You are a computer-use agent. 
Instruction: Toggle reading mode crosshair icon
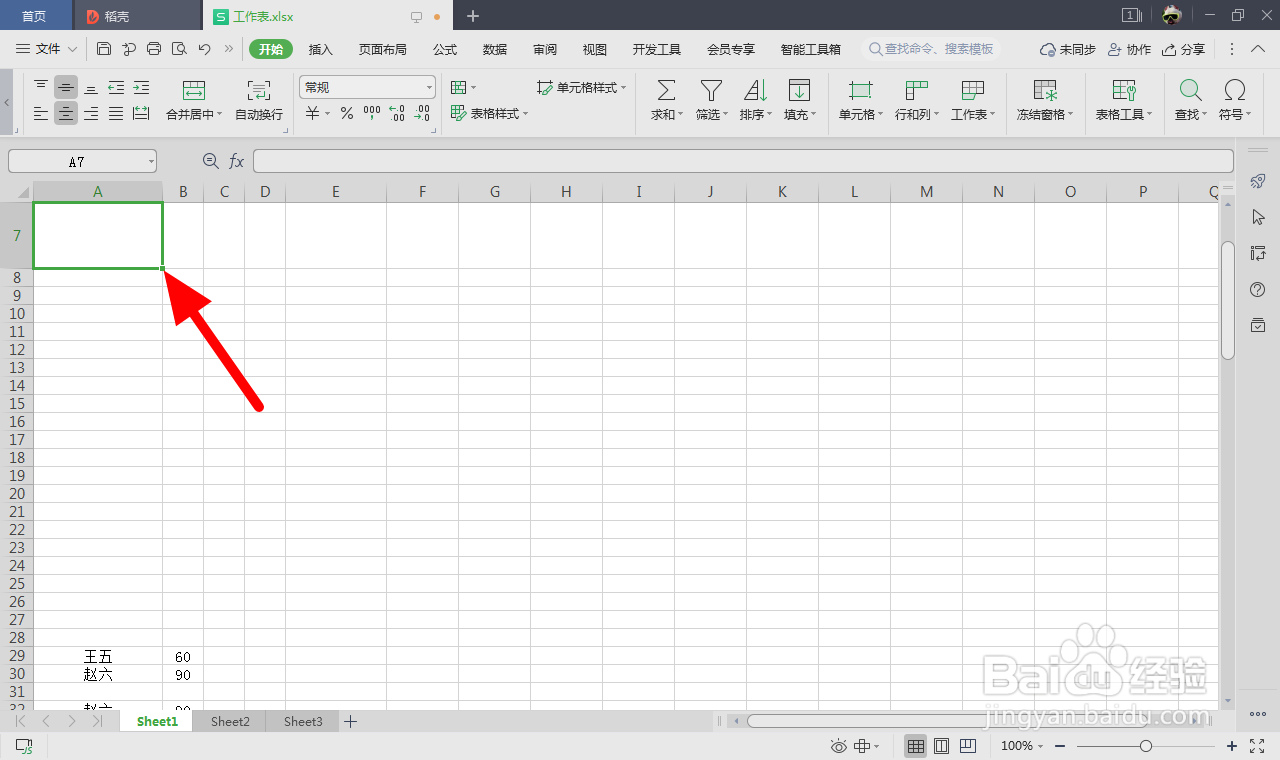click(x=862, y=746)
